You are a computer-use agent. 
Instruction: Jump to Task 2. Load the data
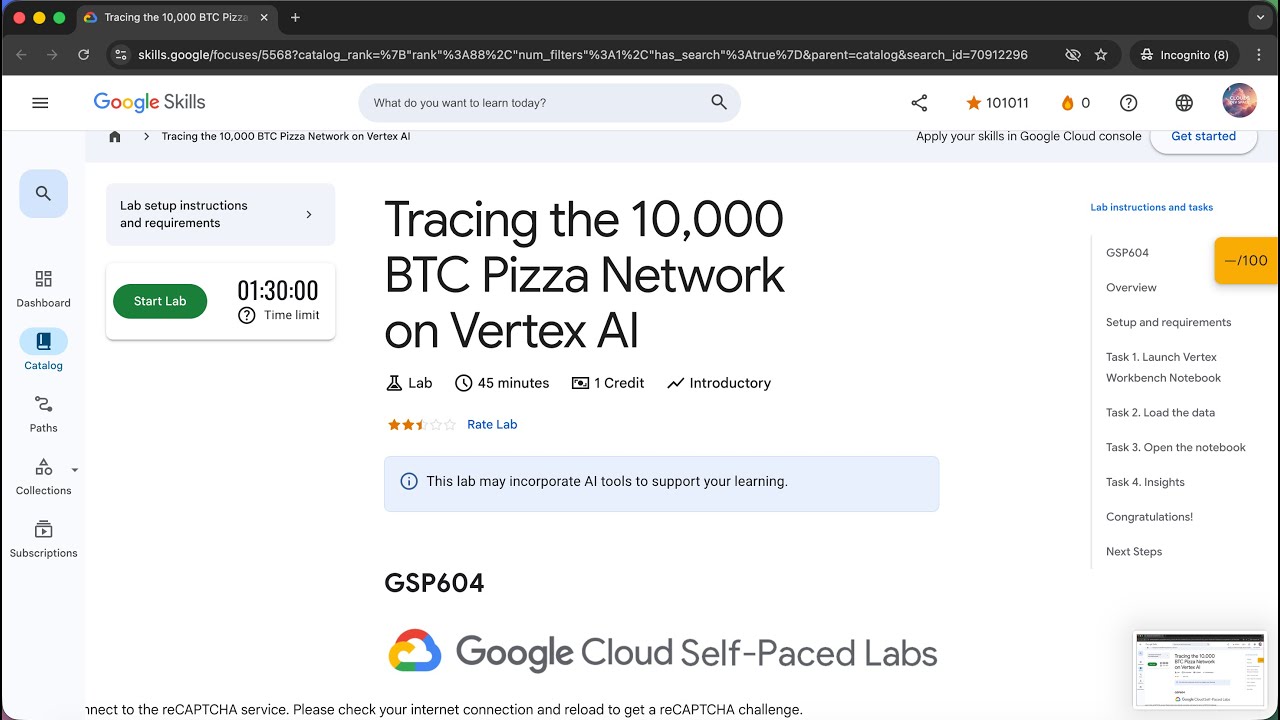point(1160,412)
